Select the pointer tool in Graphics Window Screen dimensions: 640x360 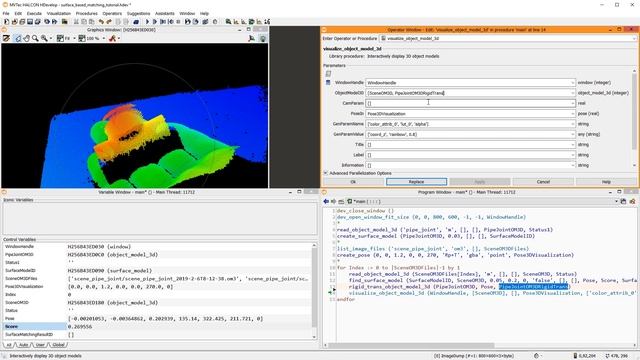point(18,38)
